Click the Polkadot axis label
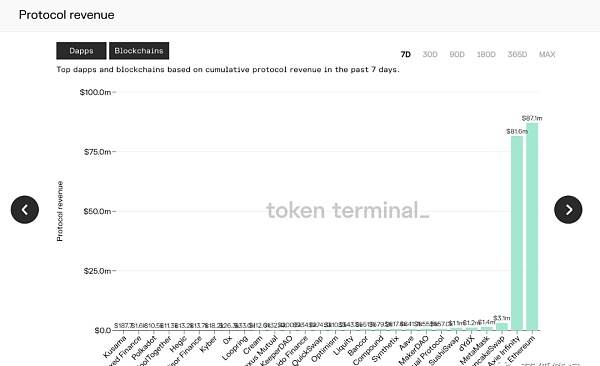600x366 pixels. (x=144, y=347)
